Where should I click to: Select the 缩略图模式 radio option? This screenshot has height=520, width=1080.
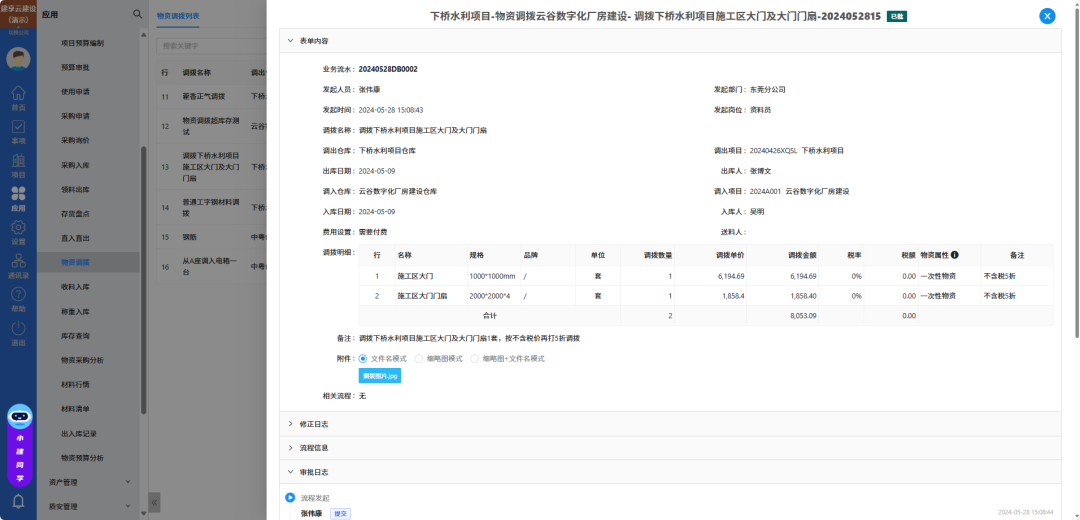coord(419,358)
